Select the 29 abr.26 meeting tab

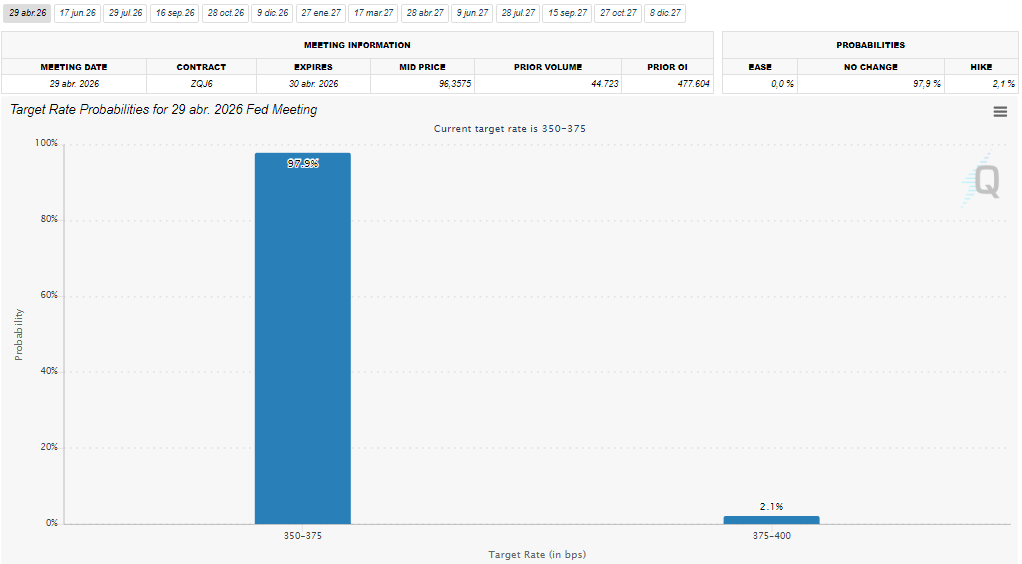pos(27,13)
